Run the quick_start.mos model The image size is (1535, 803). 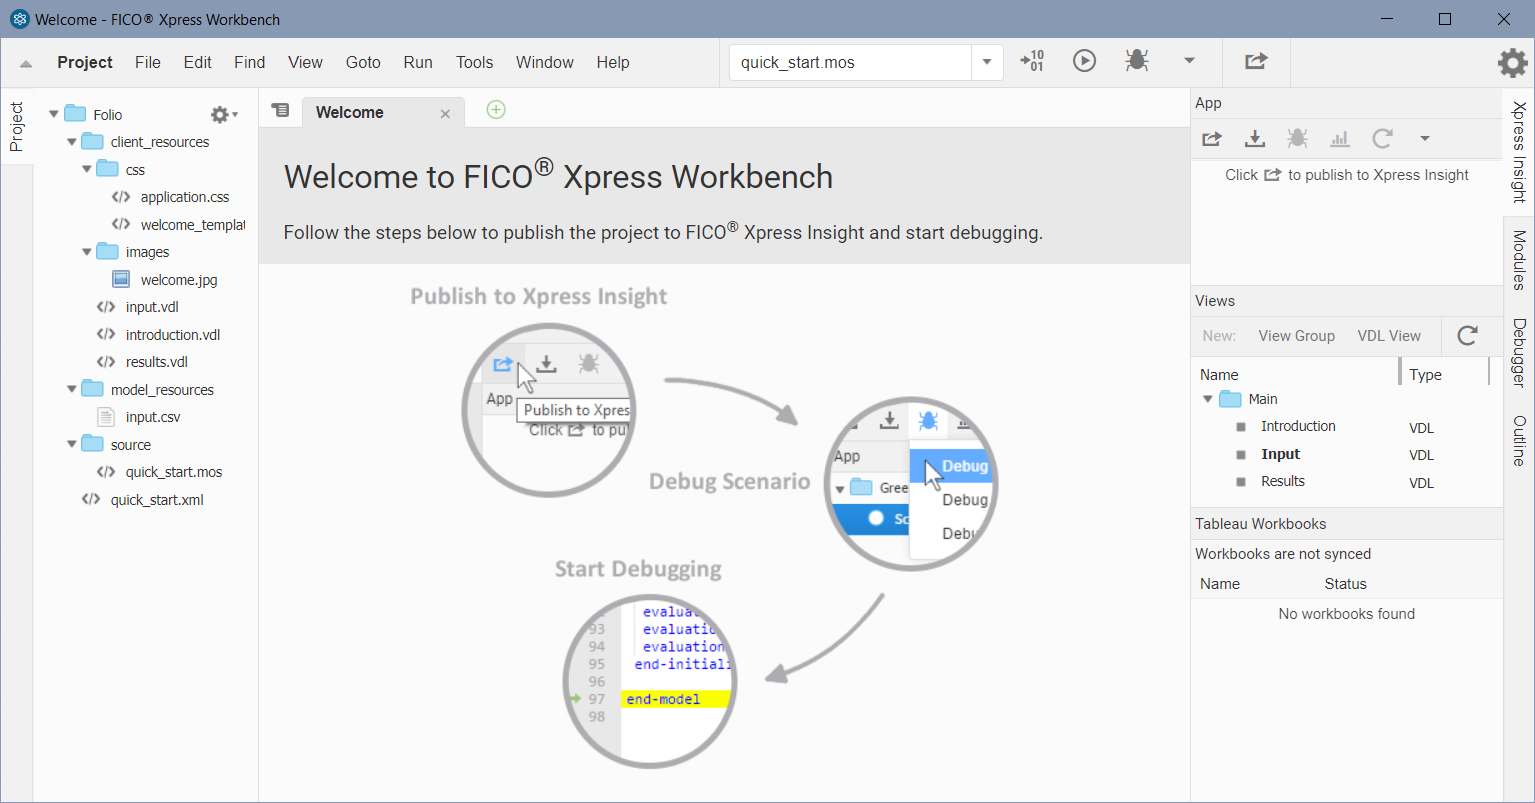[1084, 61]
